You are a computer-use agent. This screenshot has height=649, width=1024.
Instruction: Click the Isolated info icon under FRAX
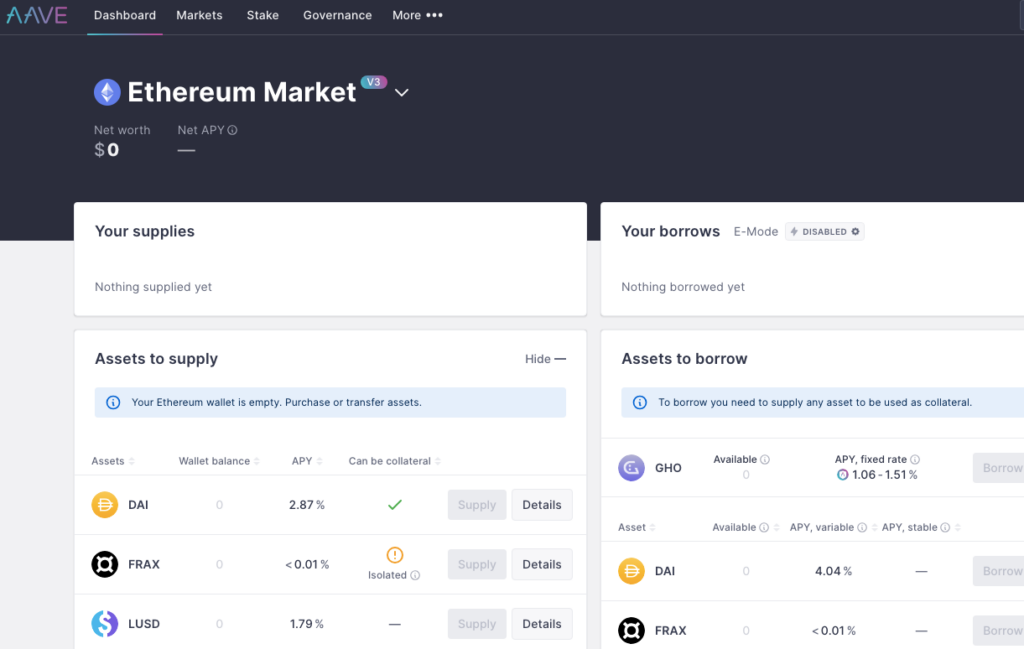click(x=415, y=575)
